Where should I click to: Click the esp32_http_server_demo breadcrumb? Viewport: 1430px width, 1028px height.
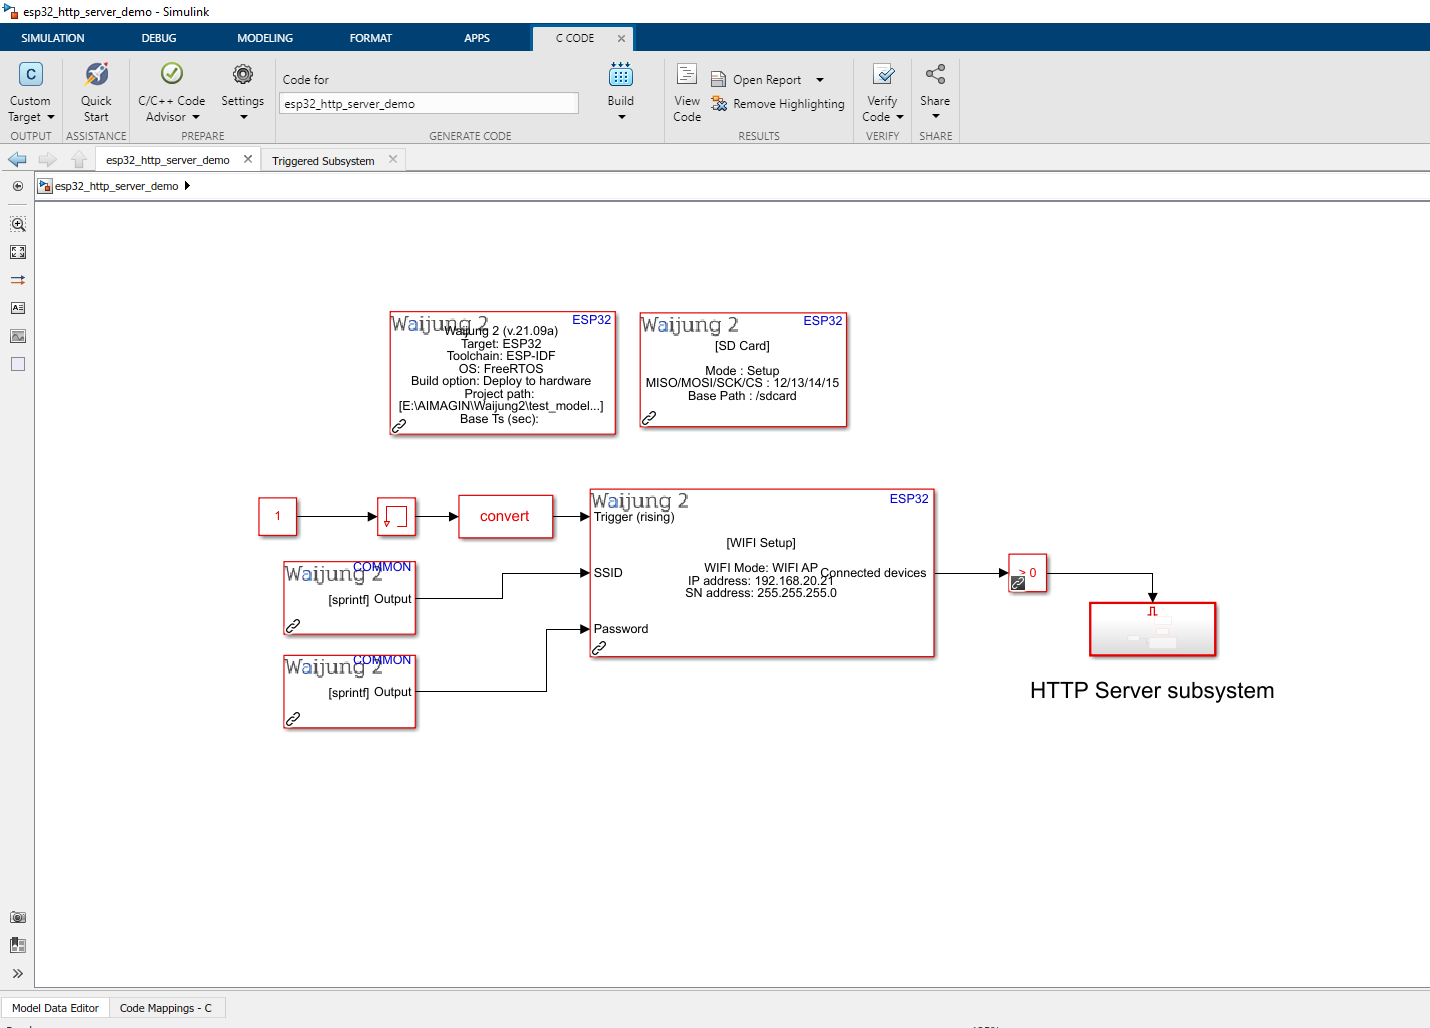pos(116,186)
